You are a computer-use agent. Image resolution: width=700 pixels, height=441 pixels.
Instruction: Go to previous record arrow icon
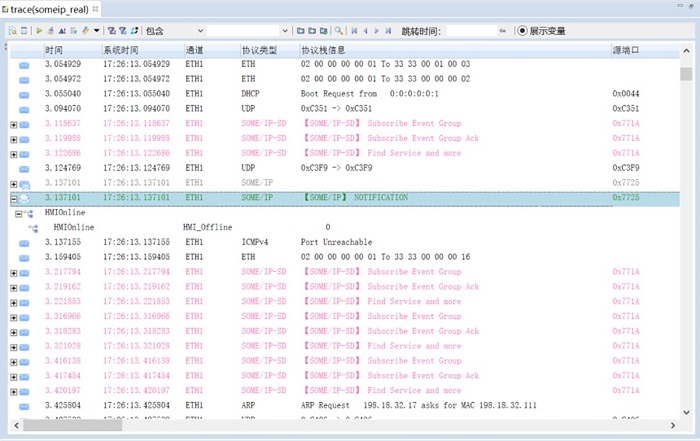click(366, 31)
